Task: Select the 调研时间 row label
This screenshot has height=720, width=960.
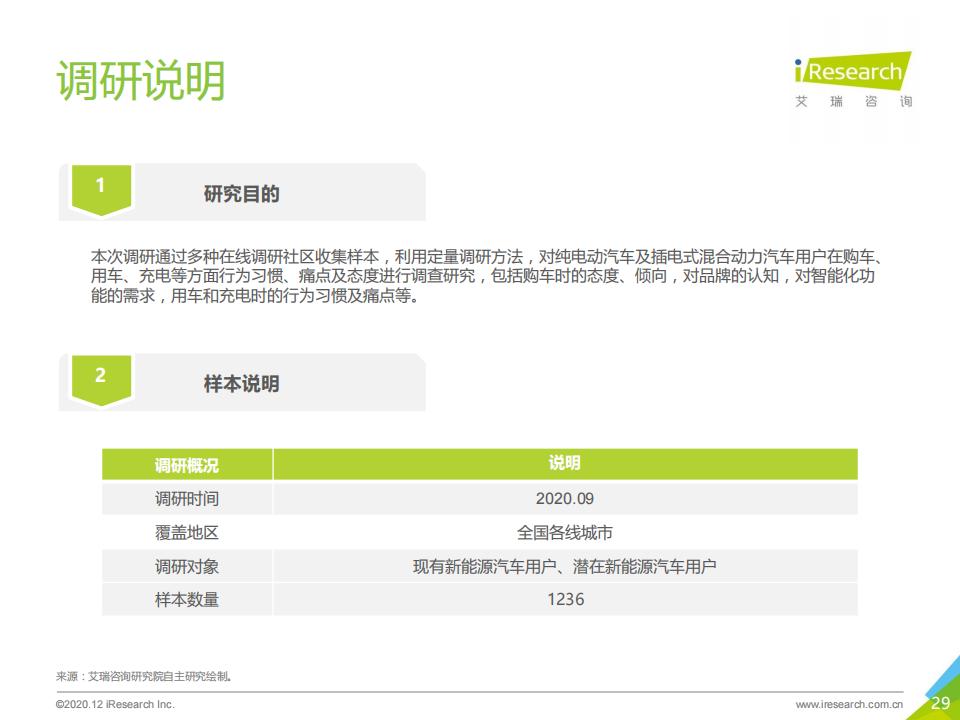Action: click(x=187, y=499)
